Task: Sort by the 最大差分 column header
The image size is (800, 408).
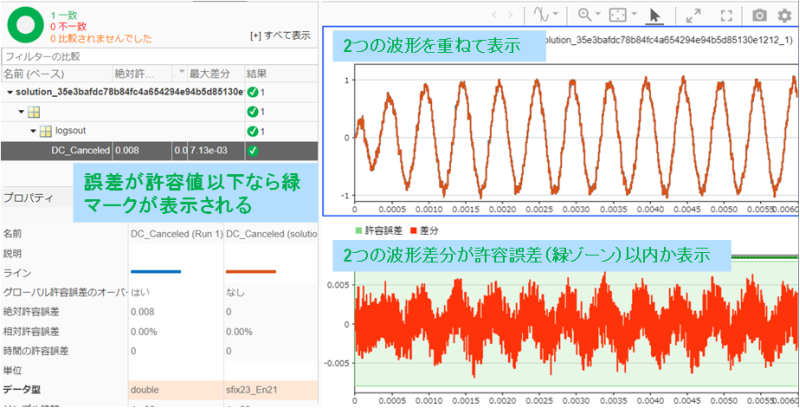Action: [216, 73]
